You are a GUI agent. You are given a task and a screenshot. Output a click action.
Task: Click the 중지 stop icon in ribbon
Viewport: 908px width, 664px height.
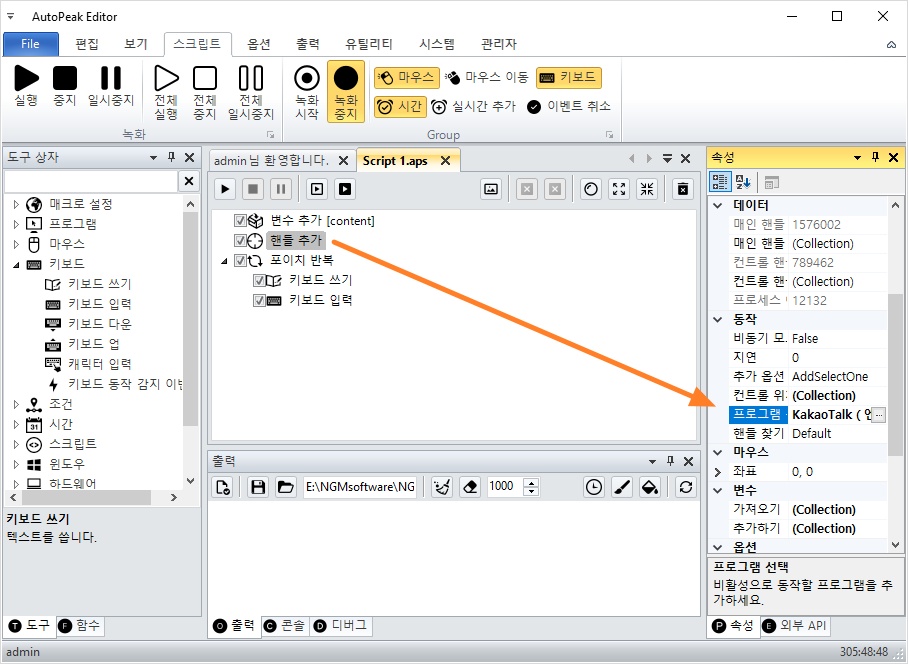pyautogui.click(x=65, y=78)
